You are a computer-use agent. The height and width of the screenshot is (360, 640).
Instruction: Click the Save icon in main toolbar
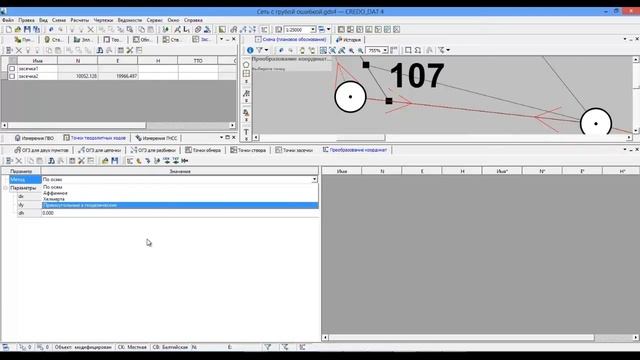coord(27,29)
